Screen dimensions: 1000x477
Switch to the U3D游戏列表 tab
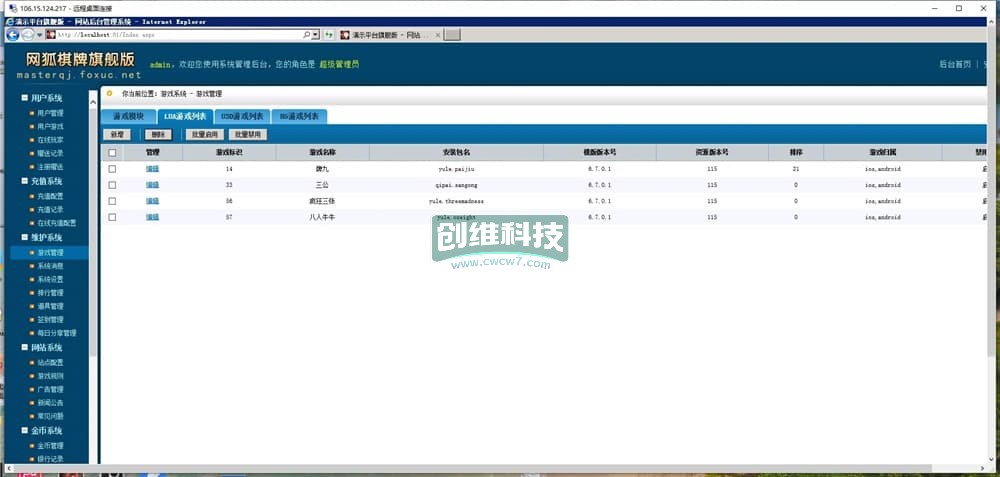(242, 117)
